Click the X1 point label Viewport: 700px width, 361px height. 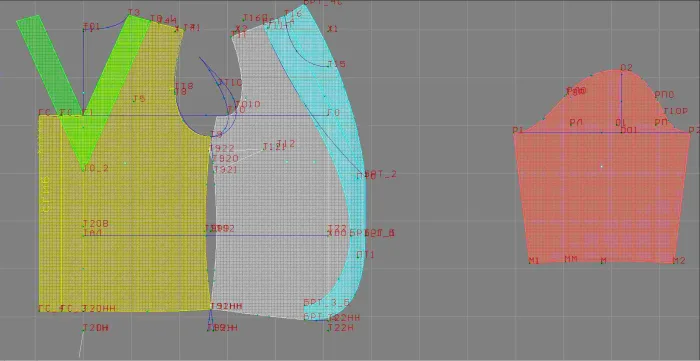coord(333,29)
